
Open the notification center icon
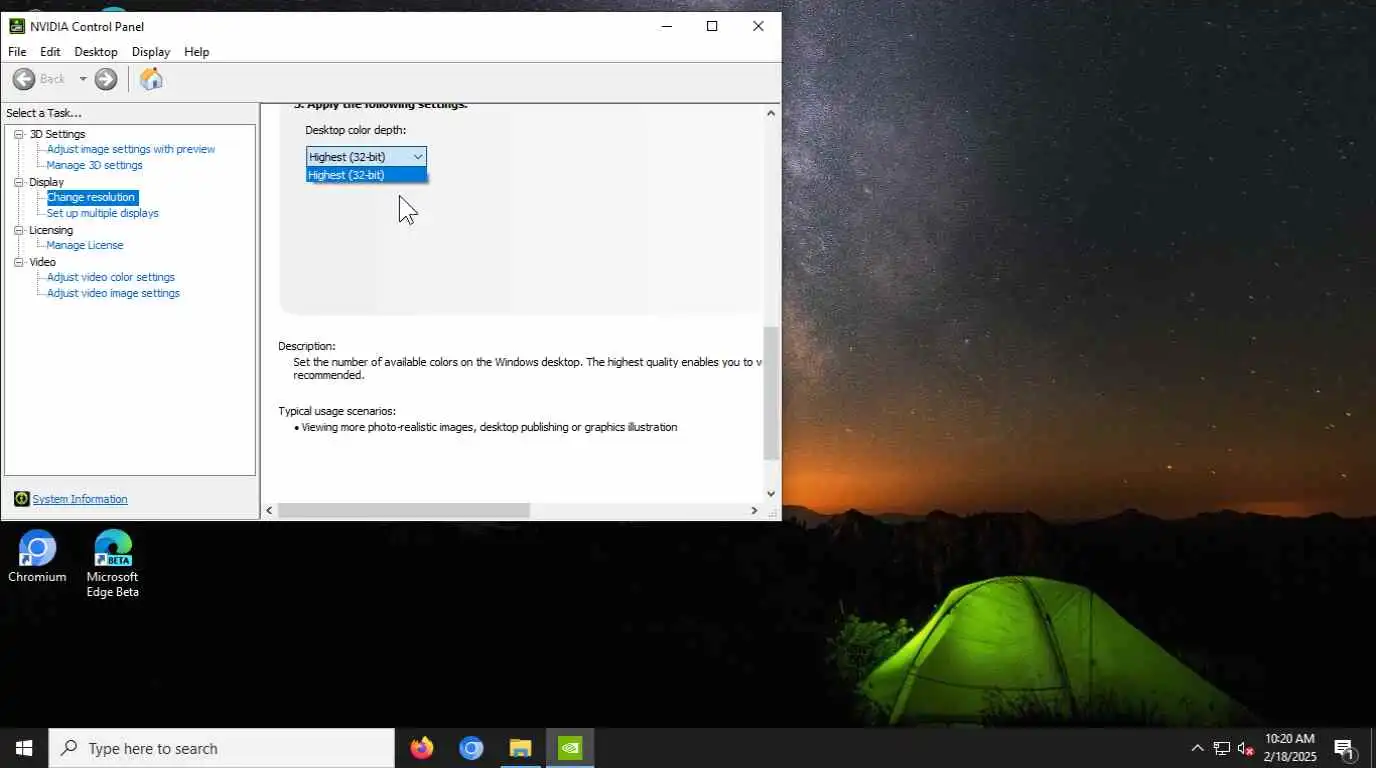1344,748
